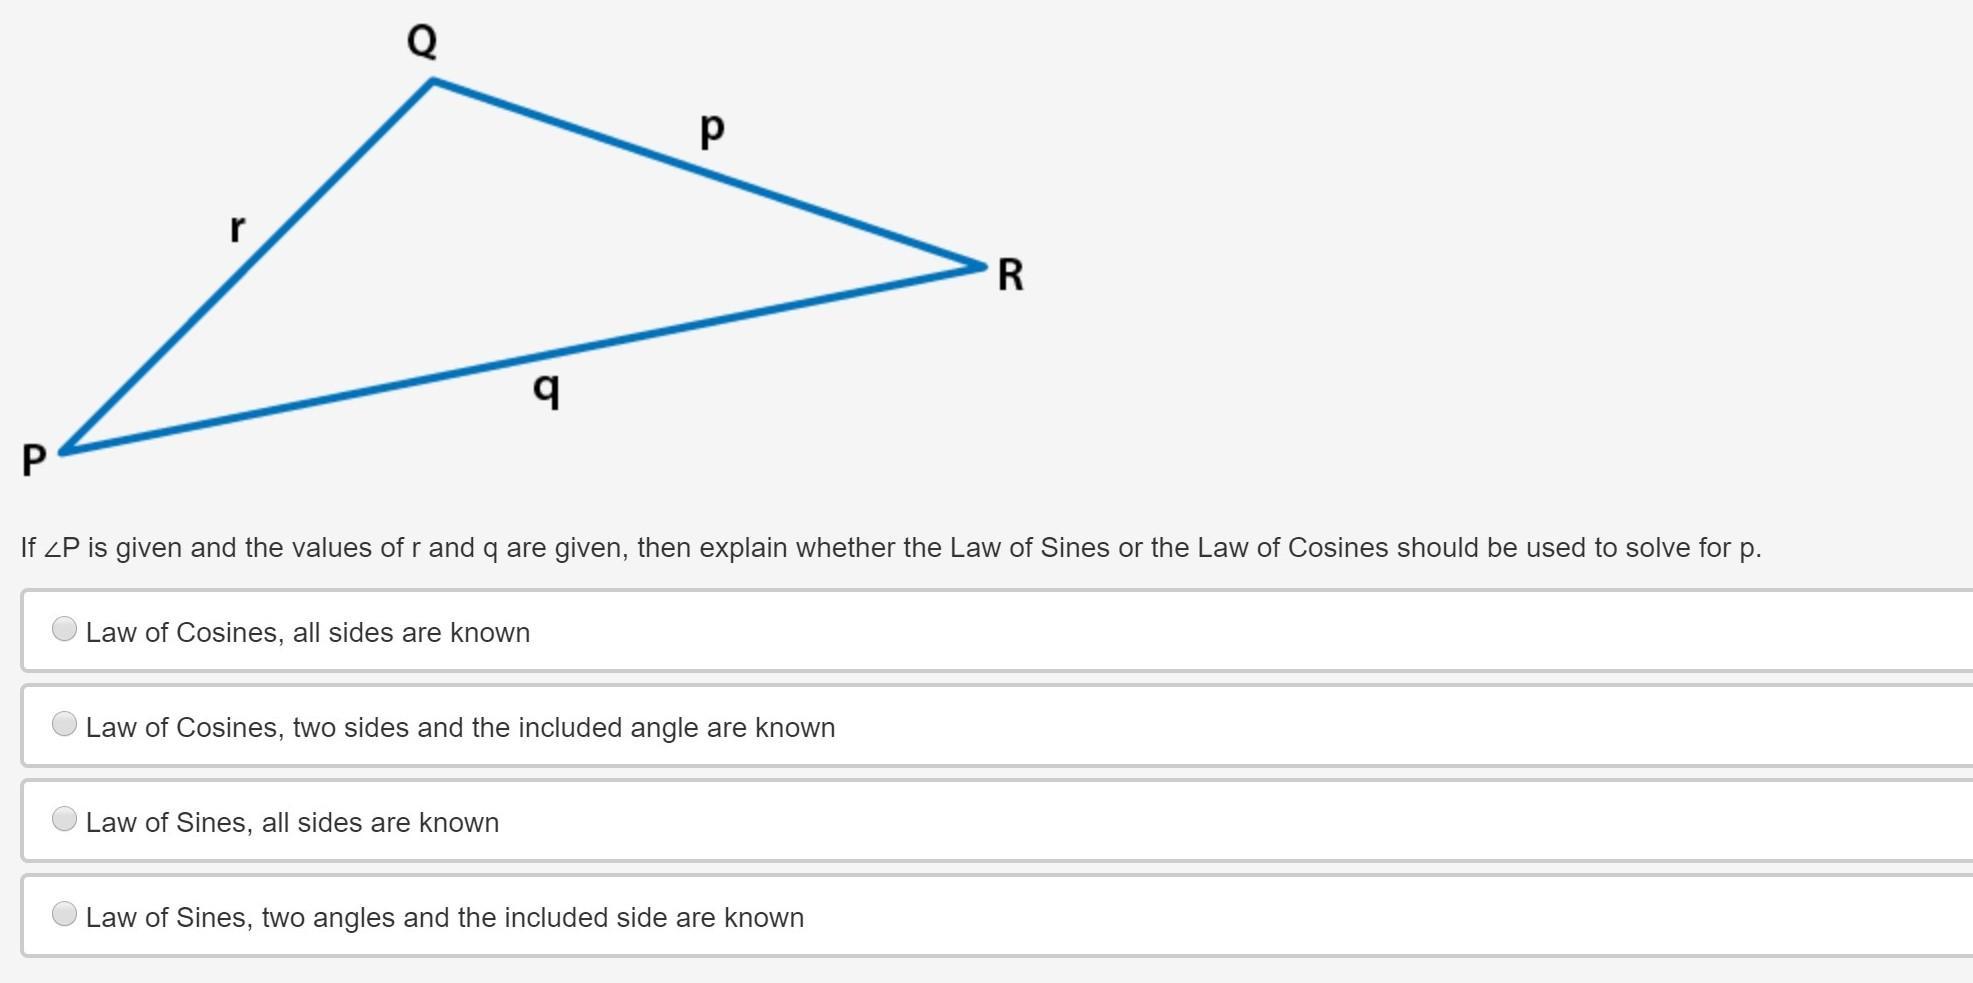Click the text 'Law of Sines, all sides are known'
This screenshot has width=1973, height=983.
[292, 823]
